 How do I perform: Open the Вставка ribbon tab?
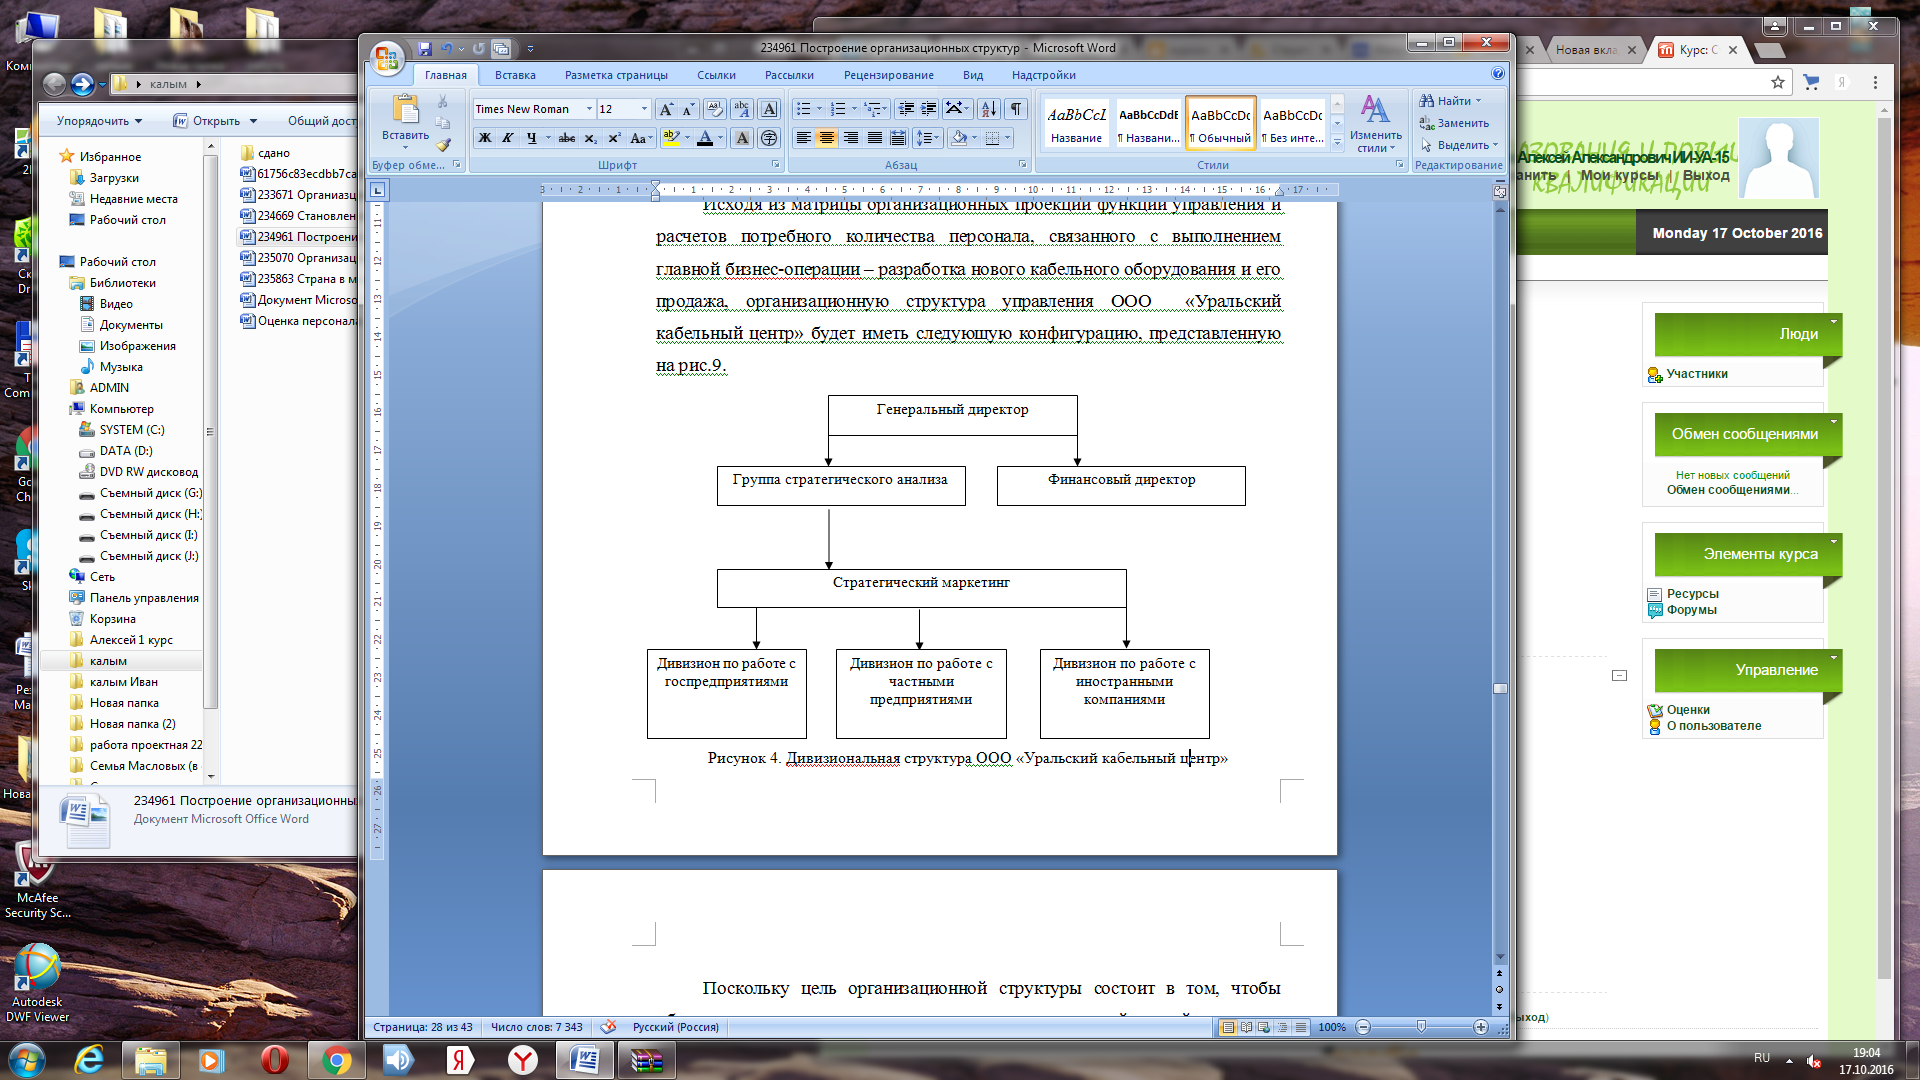[x=515, y=75]
